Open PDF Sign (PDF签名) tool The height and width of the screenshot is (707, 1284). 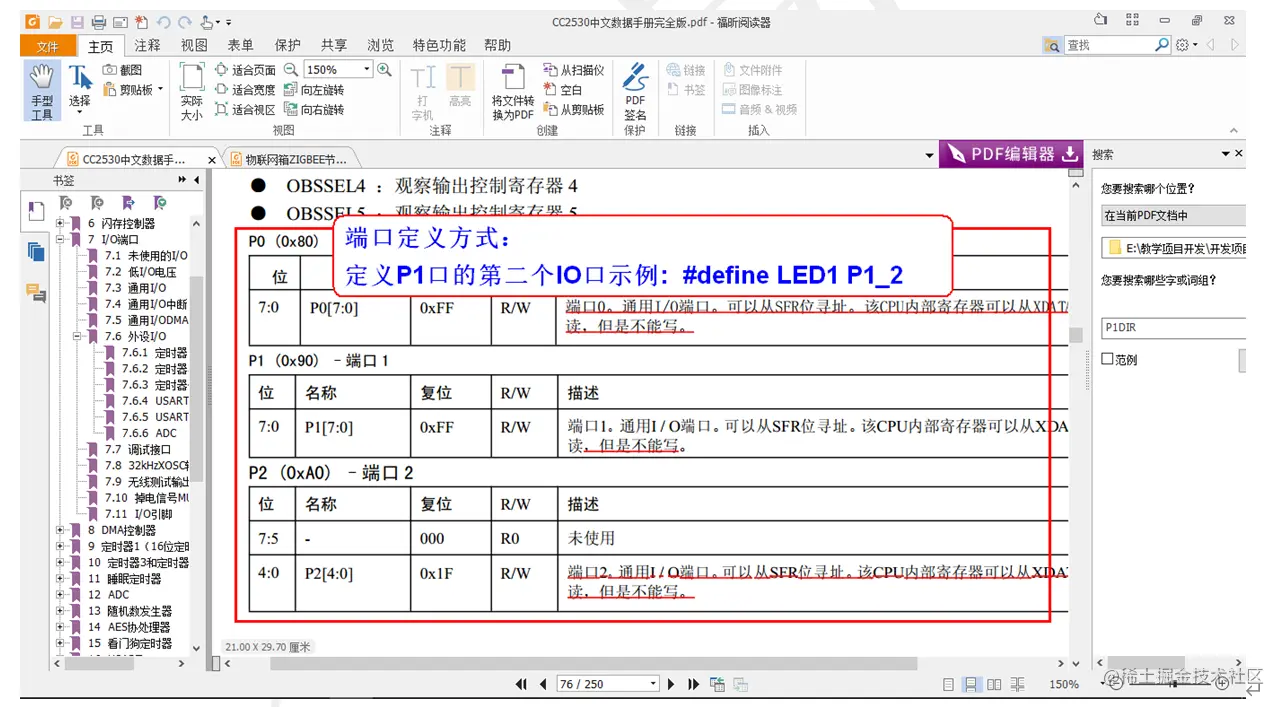coord(635,92)
